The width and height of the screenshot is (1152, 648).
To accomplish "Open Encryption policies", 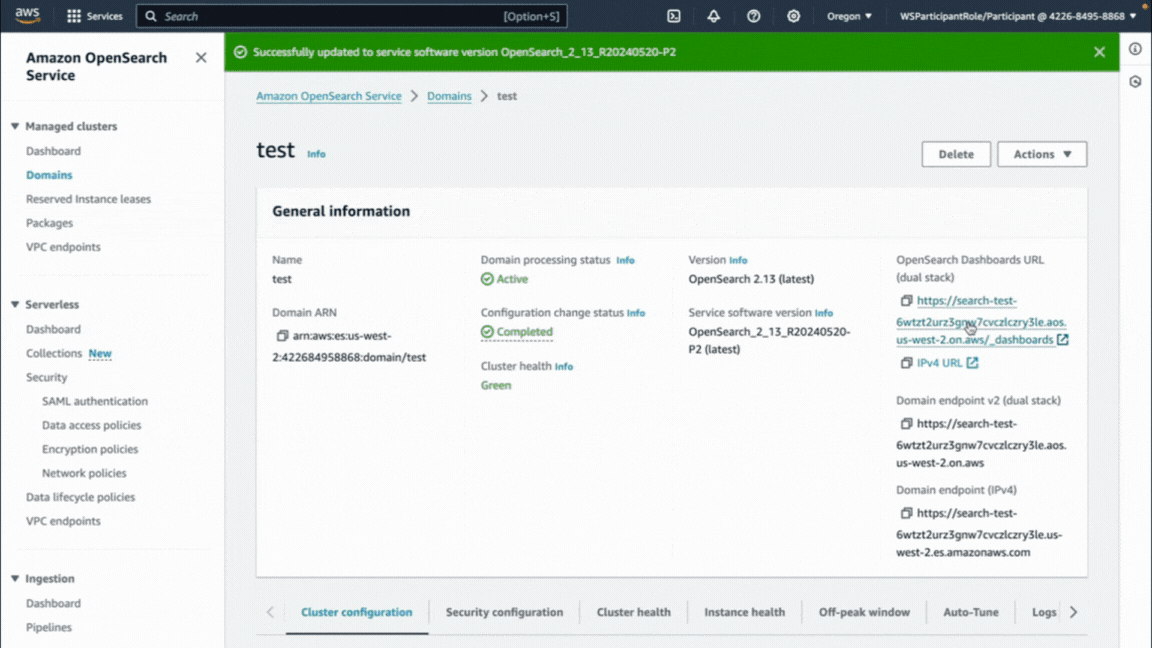I will 90,449.
